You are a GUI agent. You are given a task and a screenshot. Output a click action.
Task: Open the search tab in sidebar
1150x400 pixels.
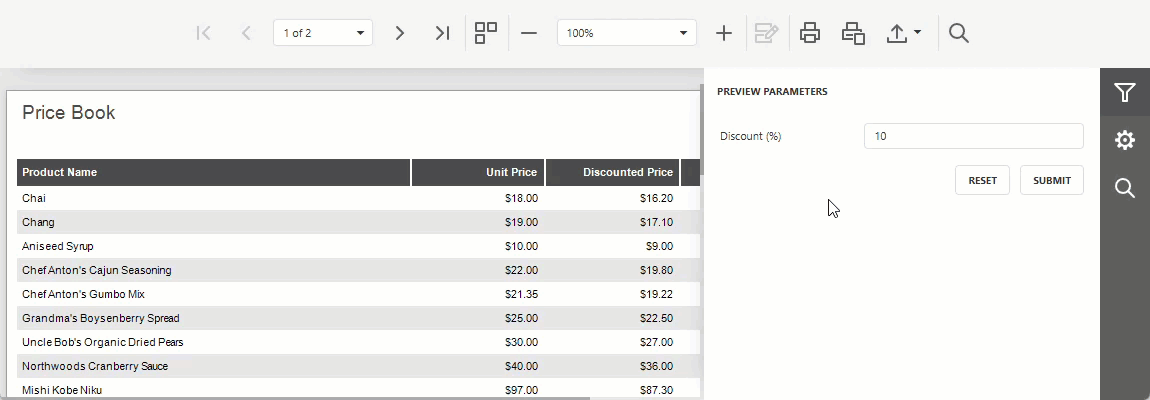pos(1125,188)
